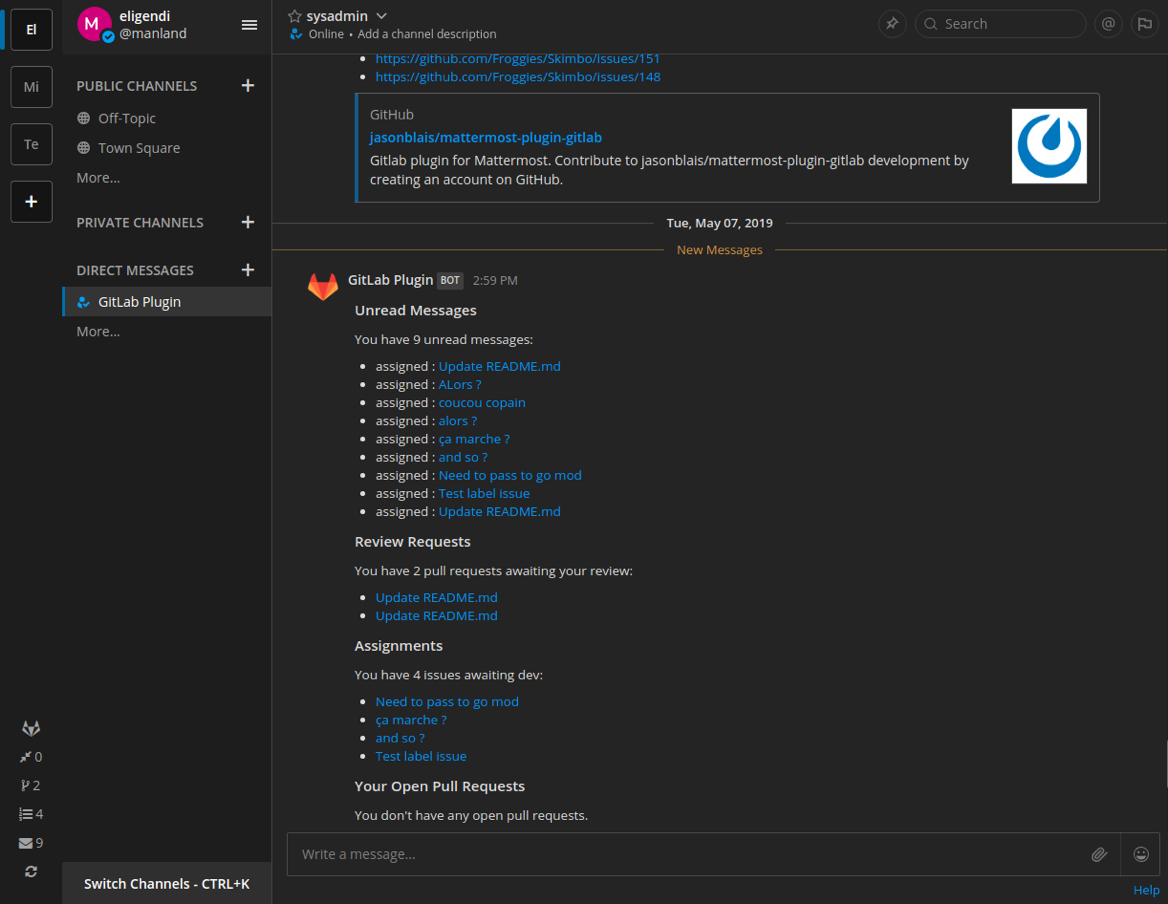Open jasonblais/mattermost-plugin-gitlab link
The image size is (1168, 904).
coord(486,138)
